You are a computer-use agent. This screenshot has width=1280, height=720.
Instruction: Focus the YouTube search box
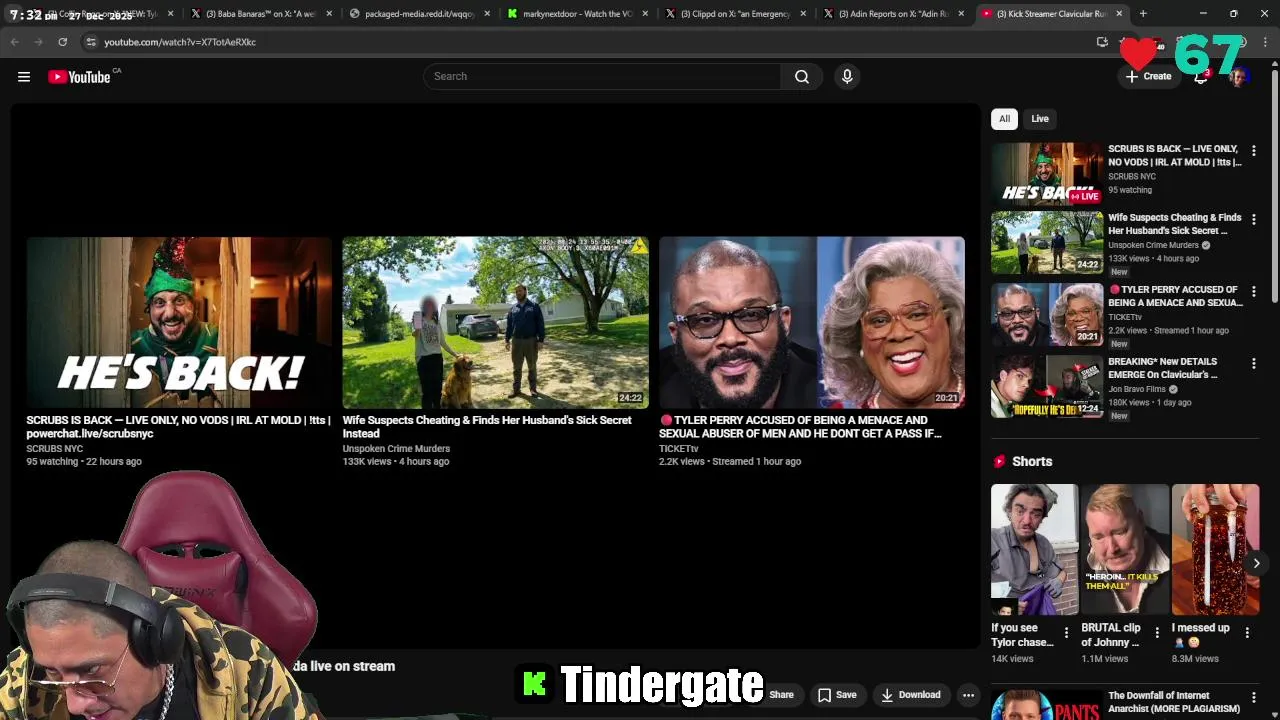tap(603, 76)
